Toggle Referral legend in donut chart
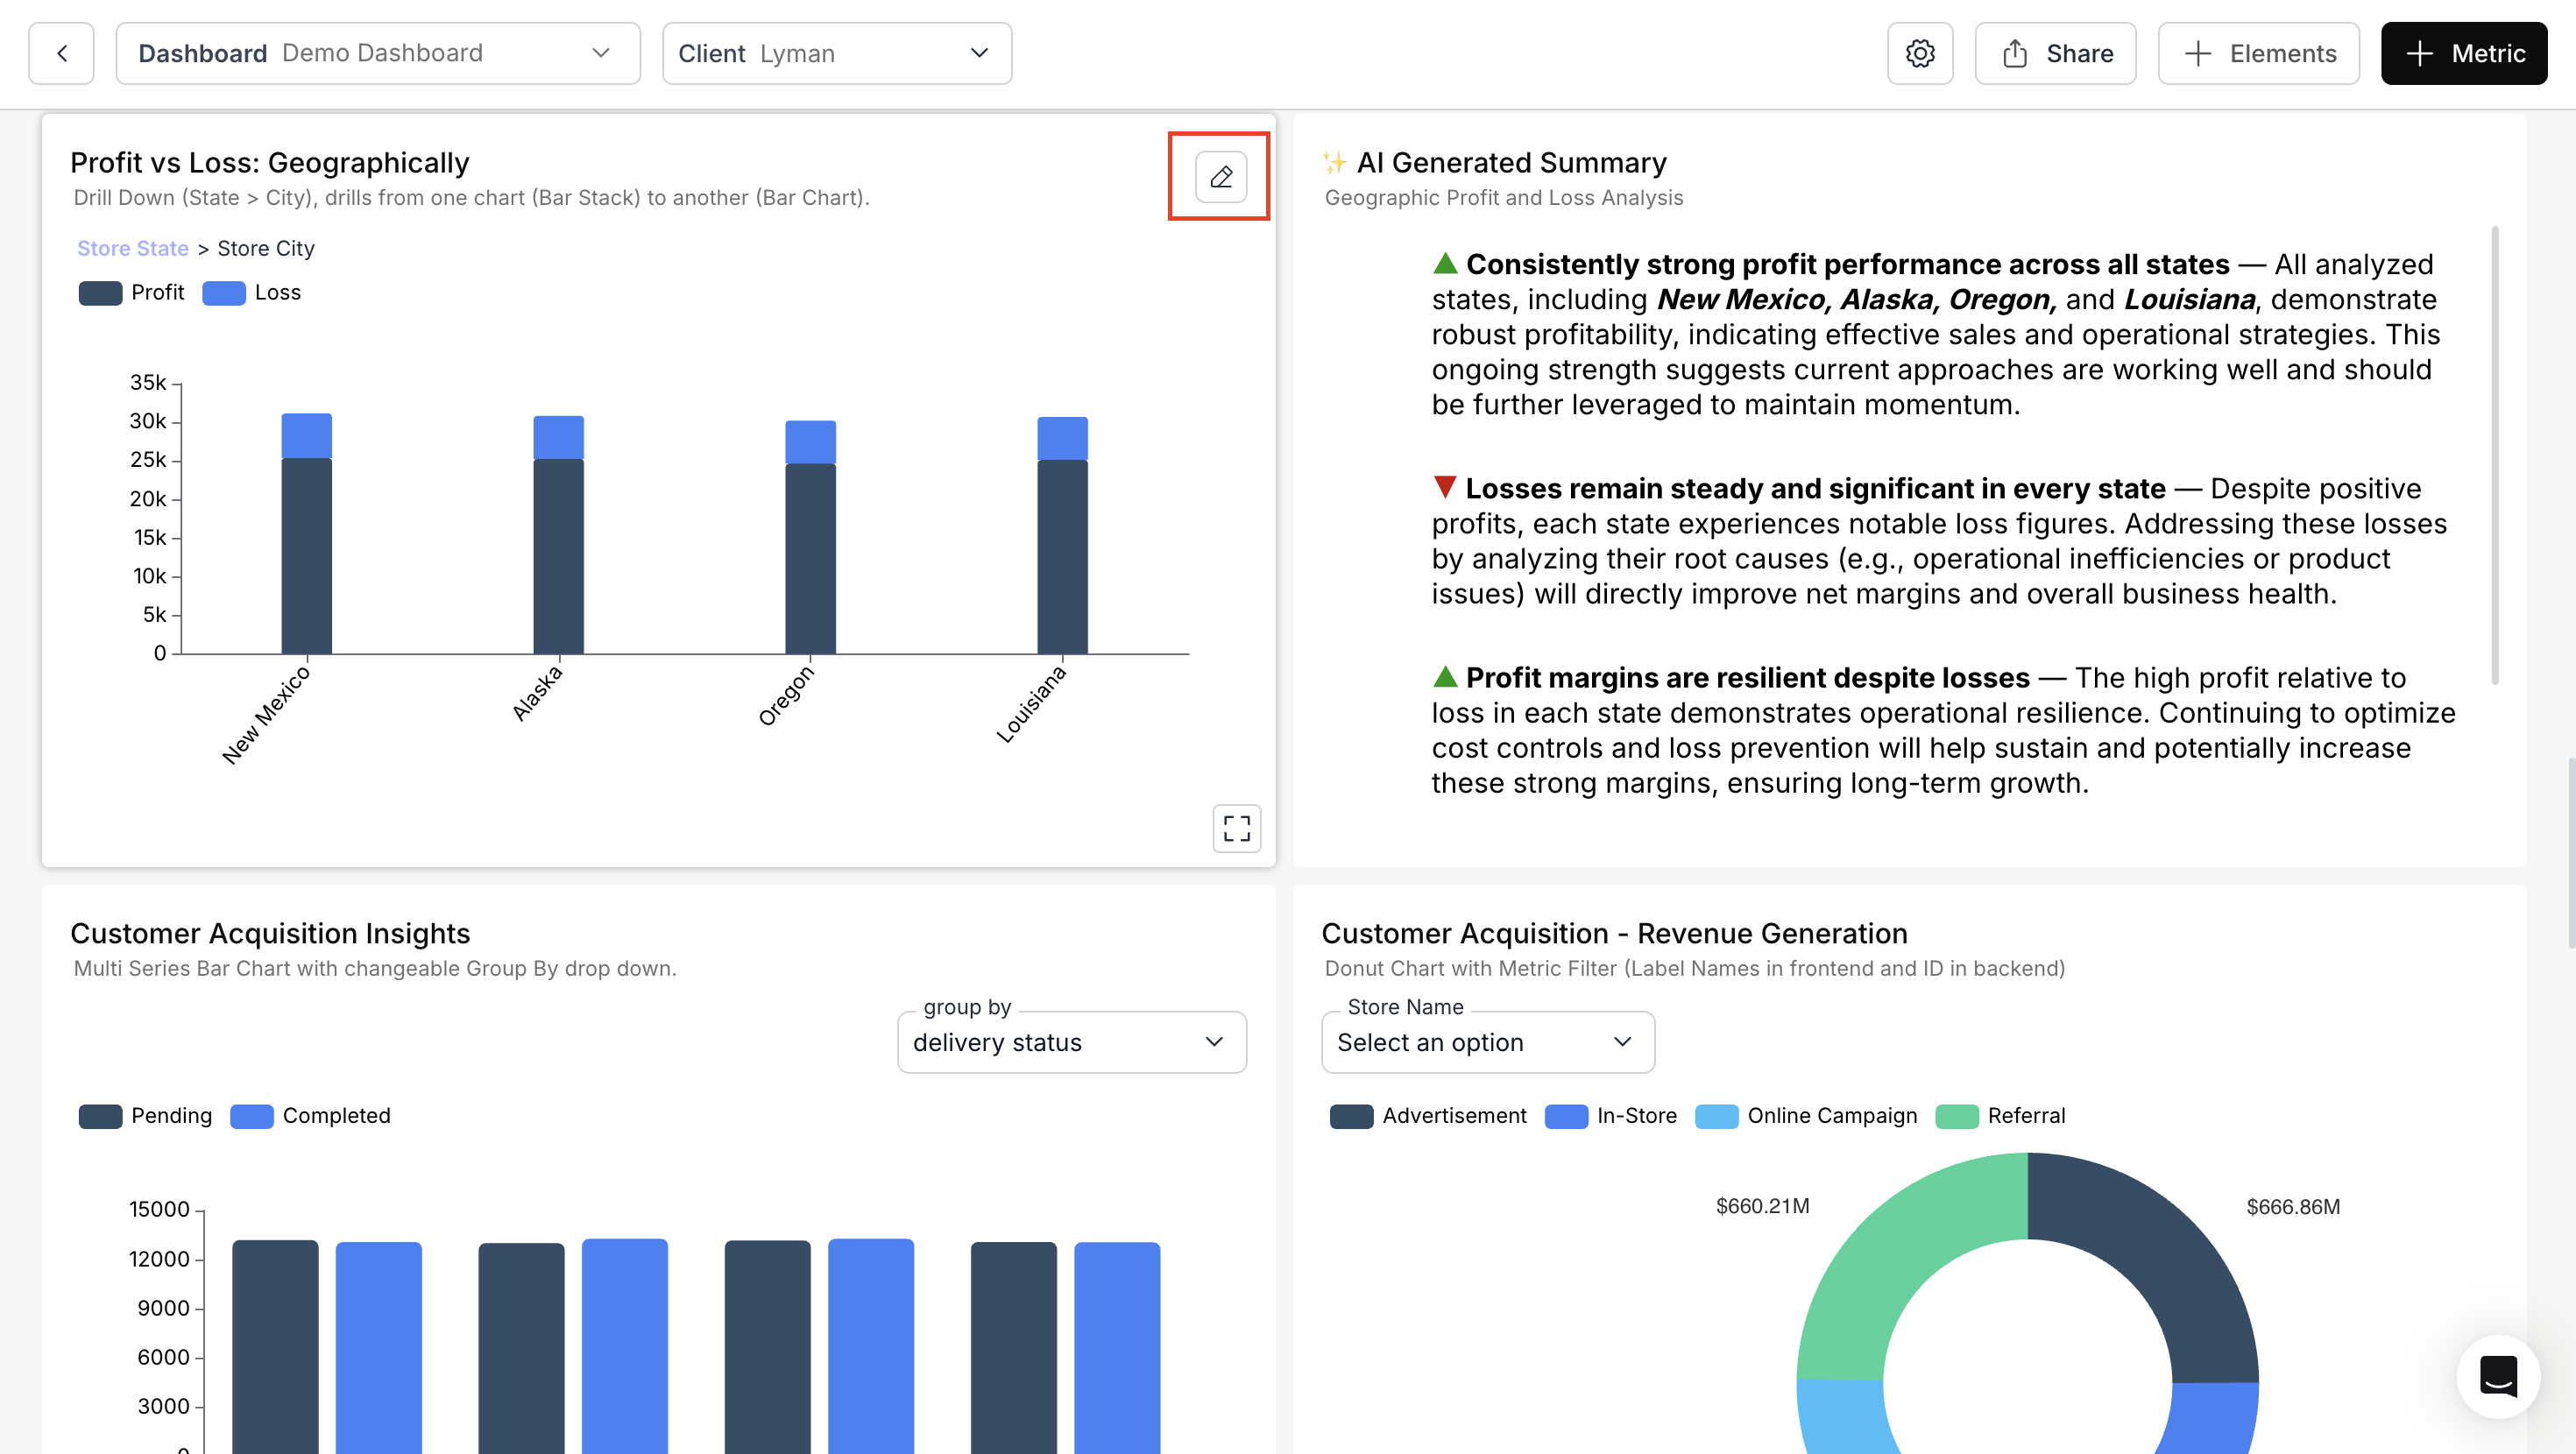The height and width of the screenshot is (1454, 2576). [x=2000, y=1116]
